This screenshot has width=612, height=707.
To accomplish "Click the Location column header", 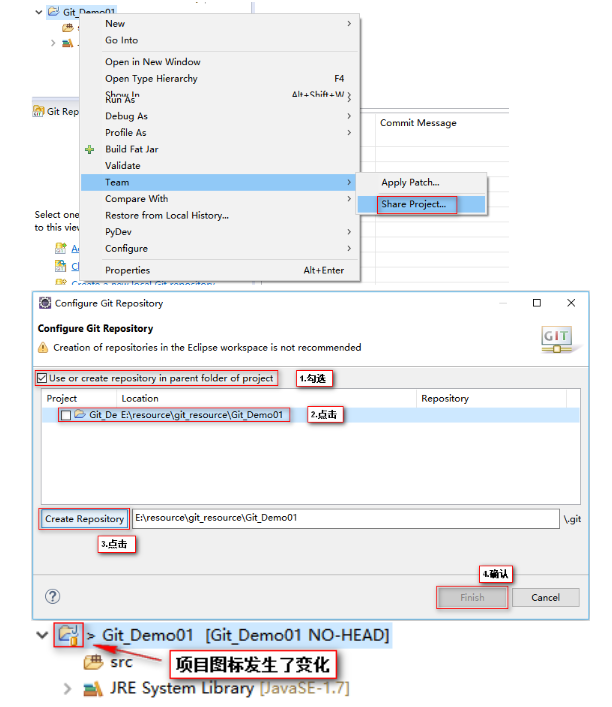I will click(140, 399).
